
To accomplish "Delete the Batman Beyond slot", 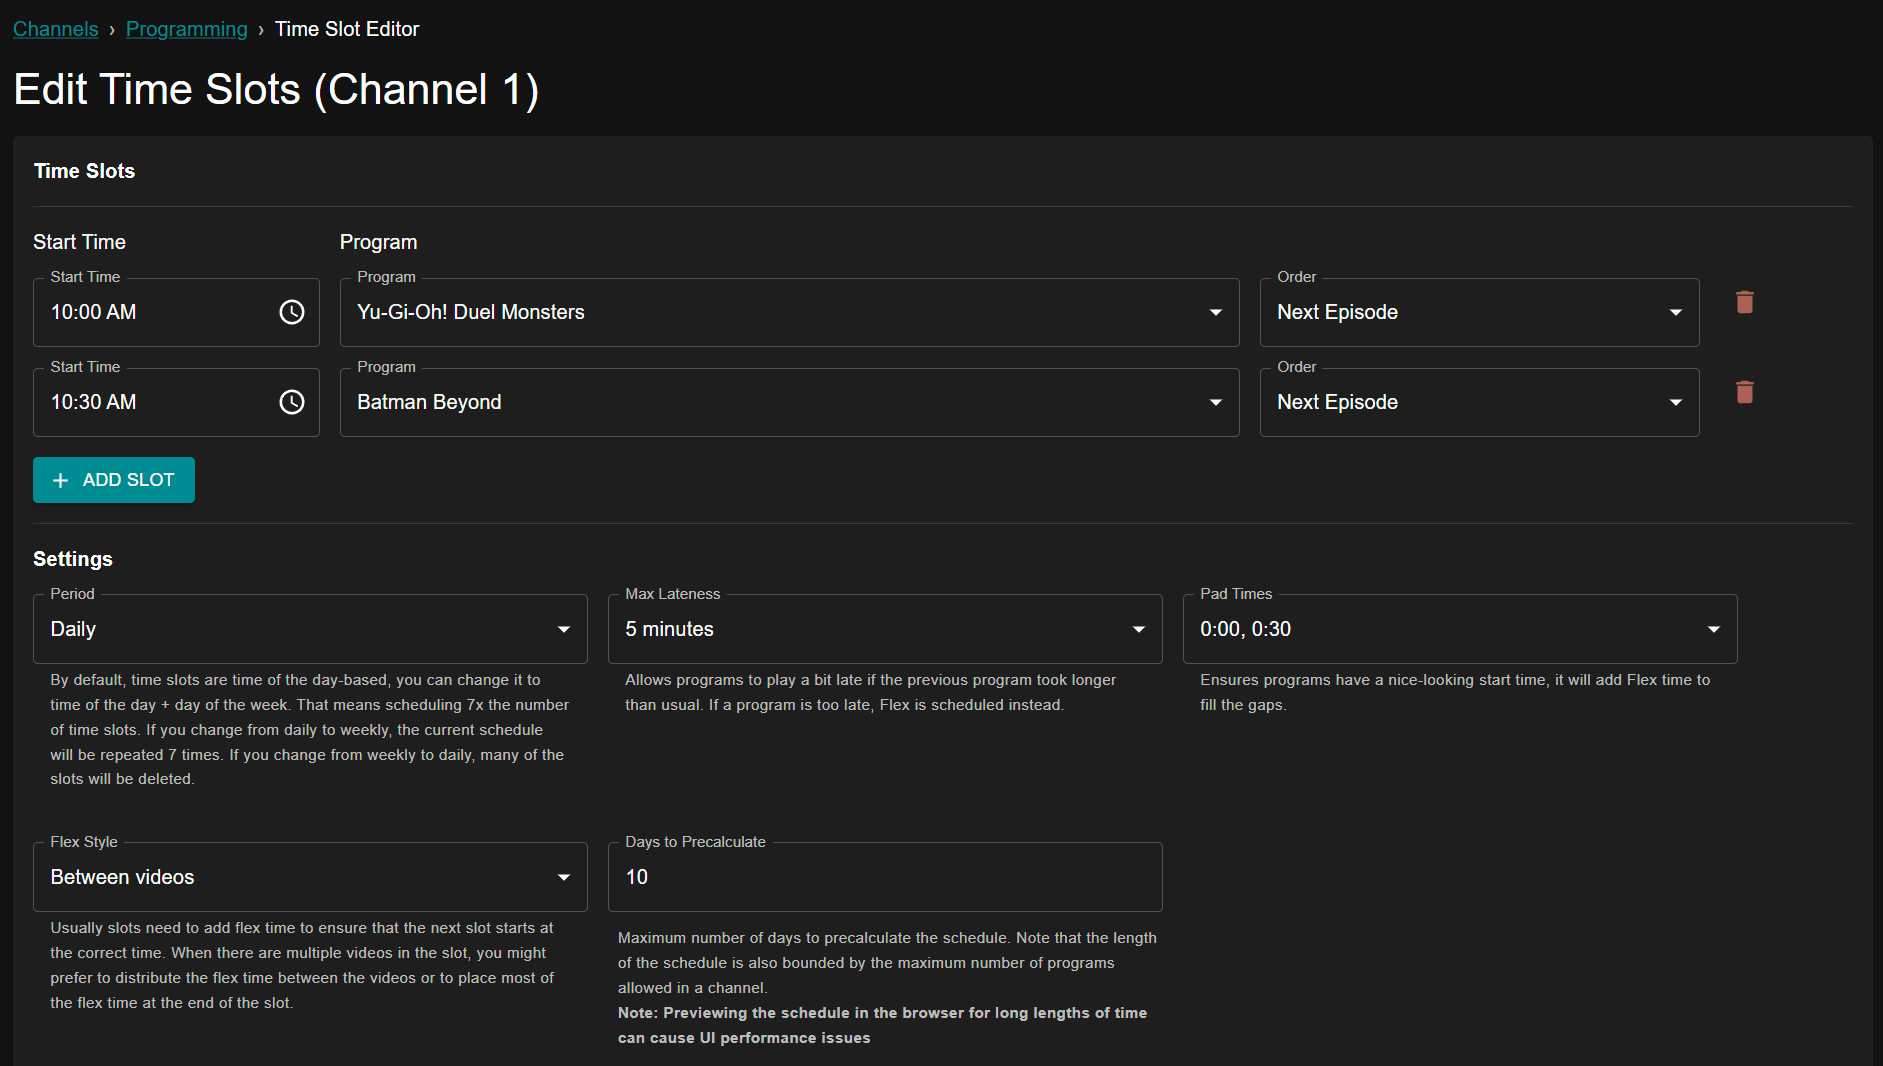I will tap(1744, 392).
